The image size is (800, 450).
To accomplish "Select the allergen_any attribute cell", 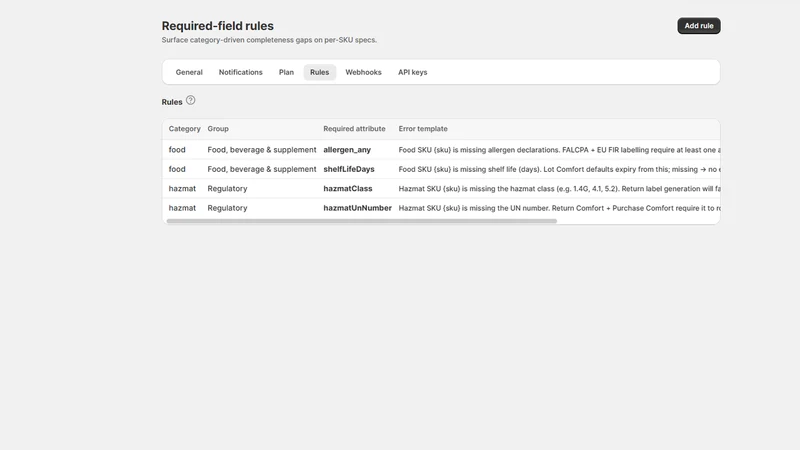I will click(347, 149).
